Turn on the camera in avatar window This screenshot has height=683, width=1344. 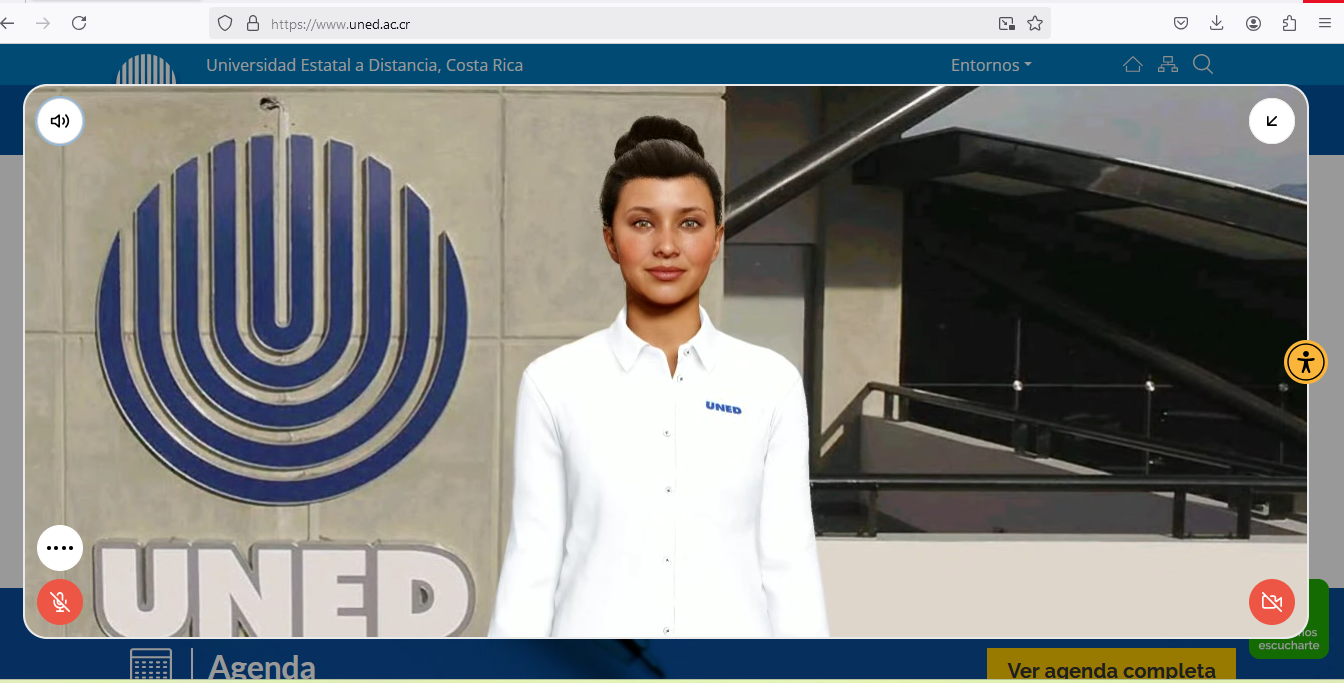point(1271,602)
